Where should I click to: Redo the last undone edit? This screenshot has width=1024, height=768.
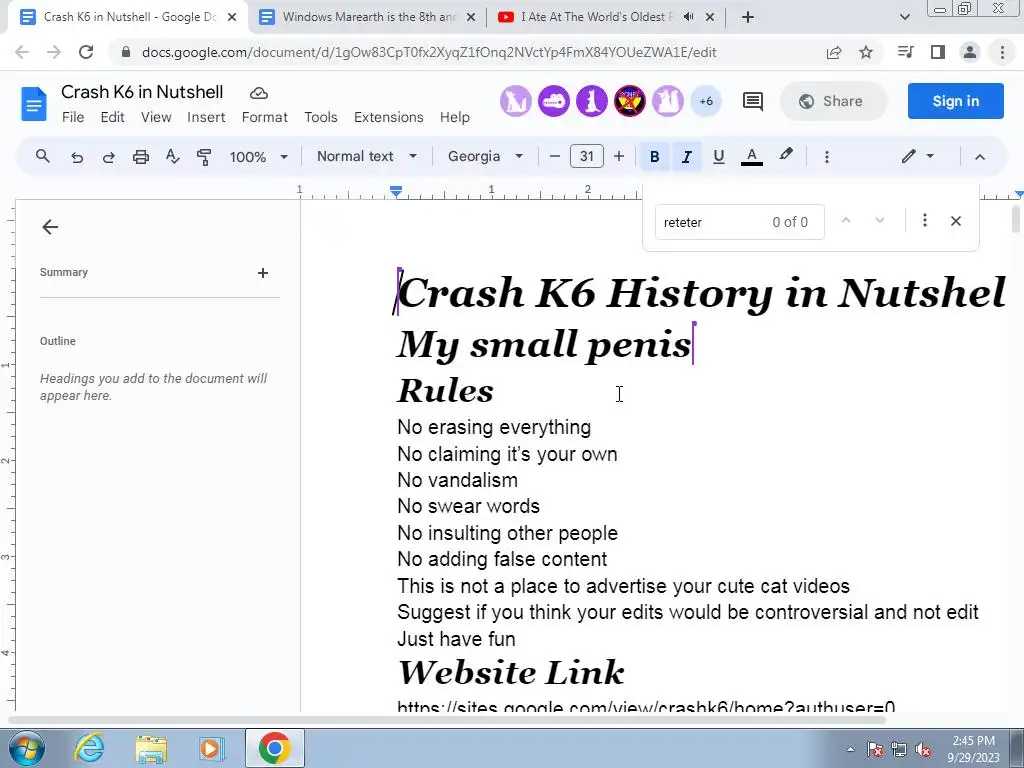pyautogui.click(x=108, y=157)
